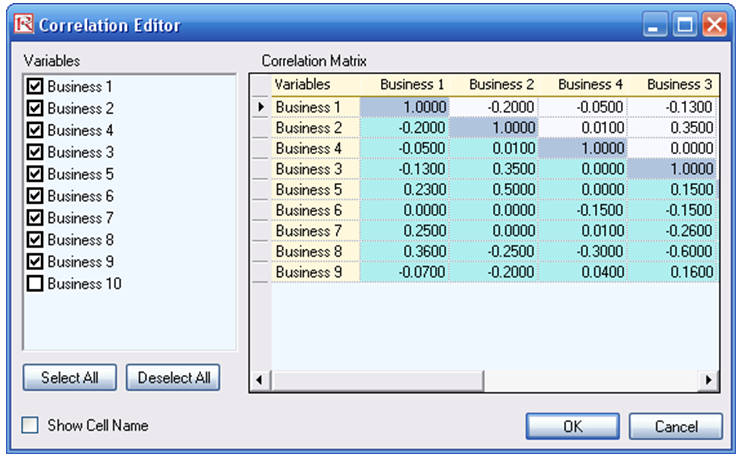
Task: Click the 0.0400 cell in Business 9 row
Action: pos(583,272)
